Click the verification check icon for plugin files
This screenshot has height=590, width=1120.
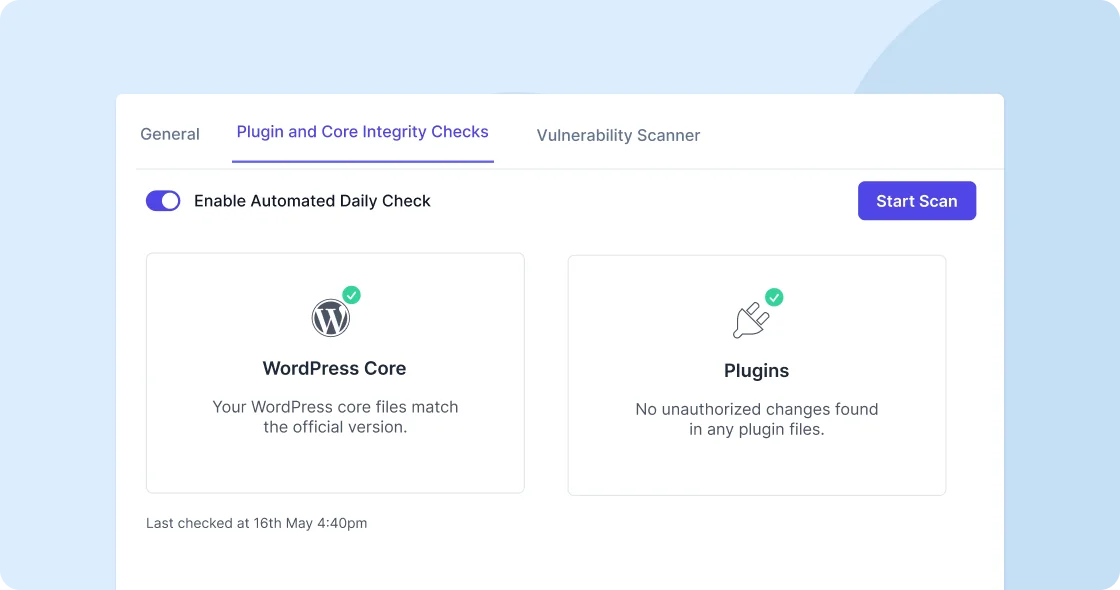(773, 297)
